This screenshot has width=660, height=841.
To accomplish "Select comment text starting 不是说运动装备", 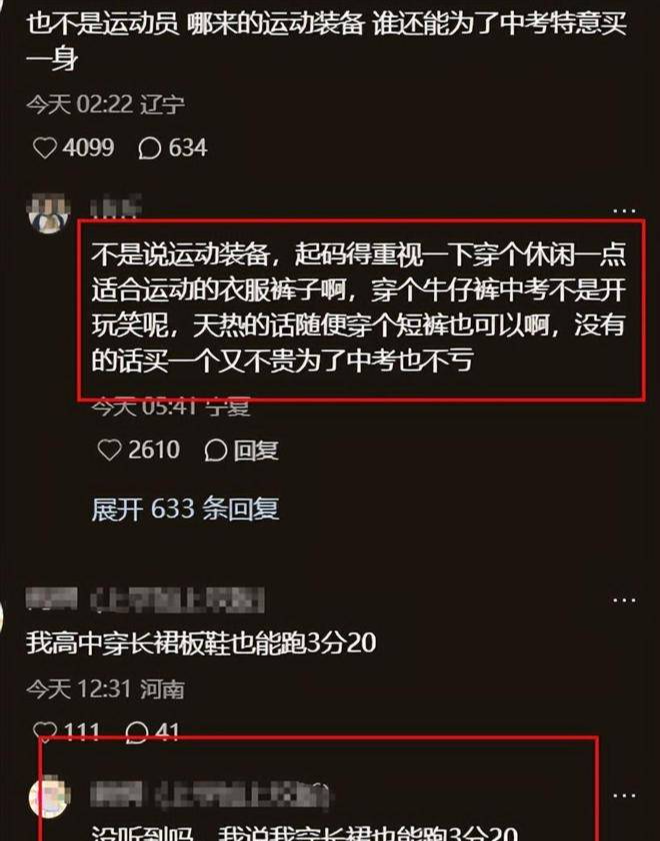I will click(358, 307).
